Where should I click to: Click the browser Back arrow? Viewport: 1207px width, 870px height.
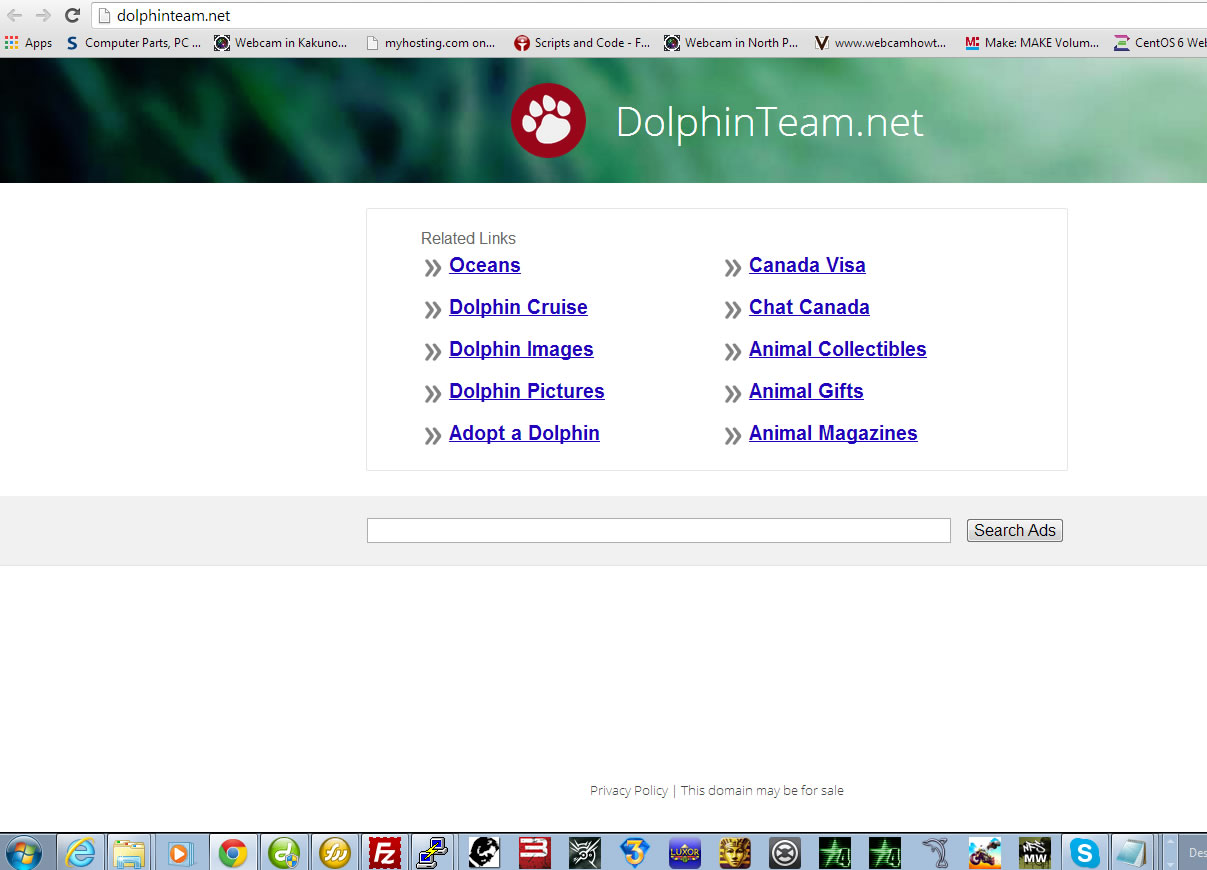[15, 16]
